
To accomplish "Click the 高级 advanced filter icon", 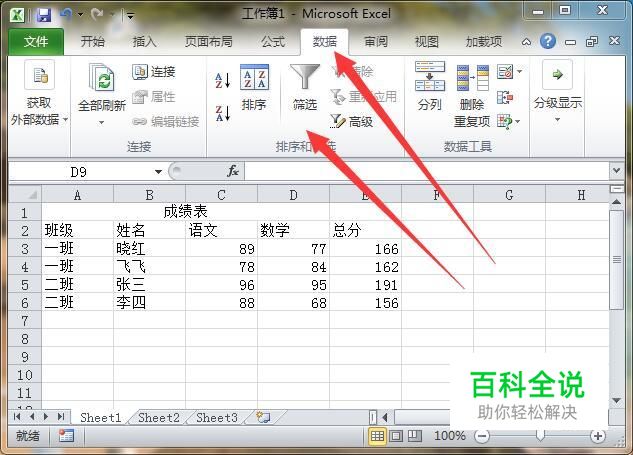I will pyautogui.click(x=337, y=121).
